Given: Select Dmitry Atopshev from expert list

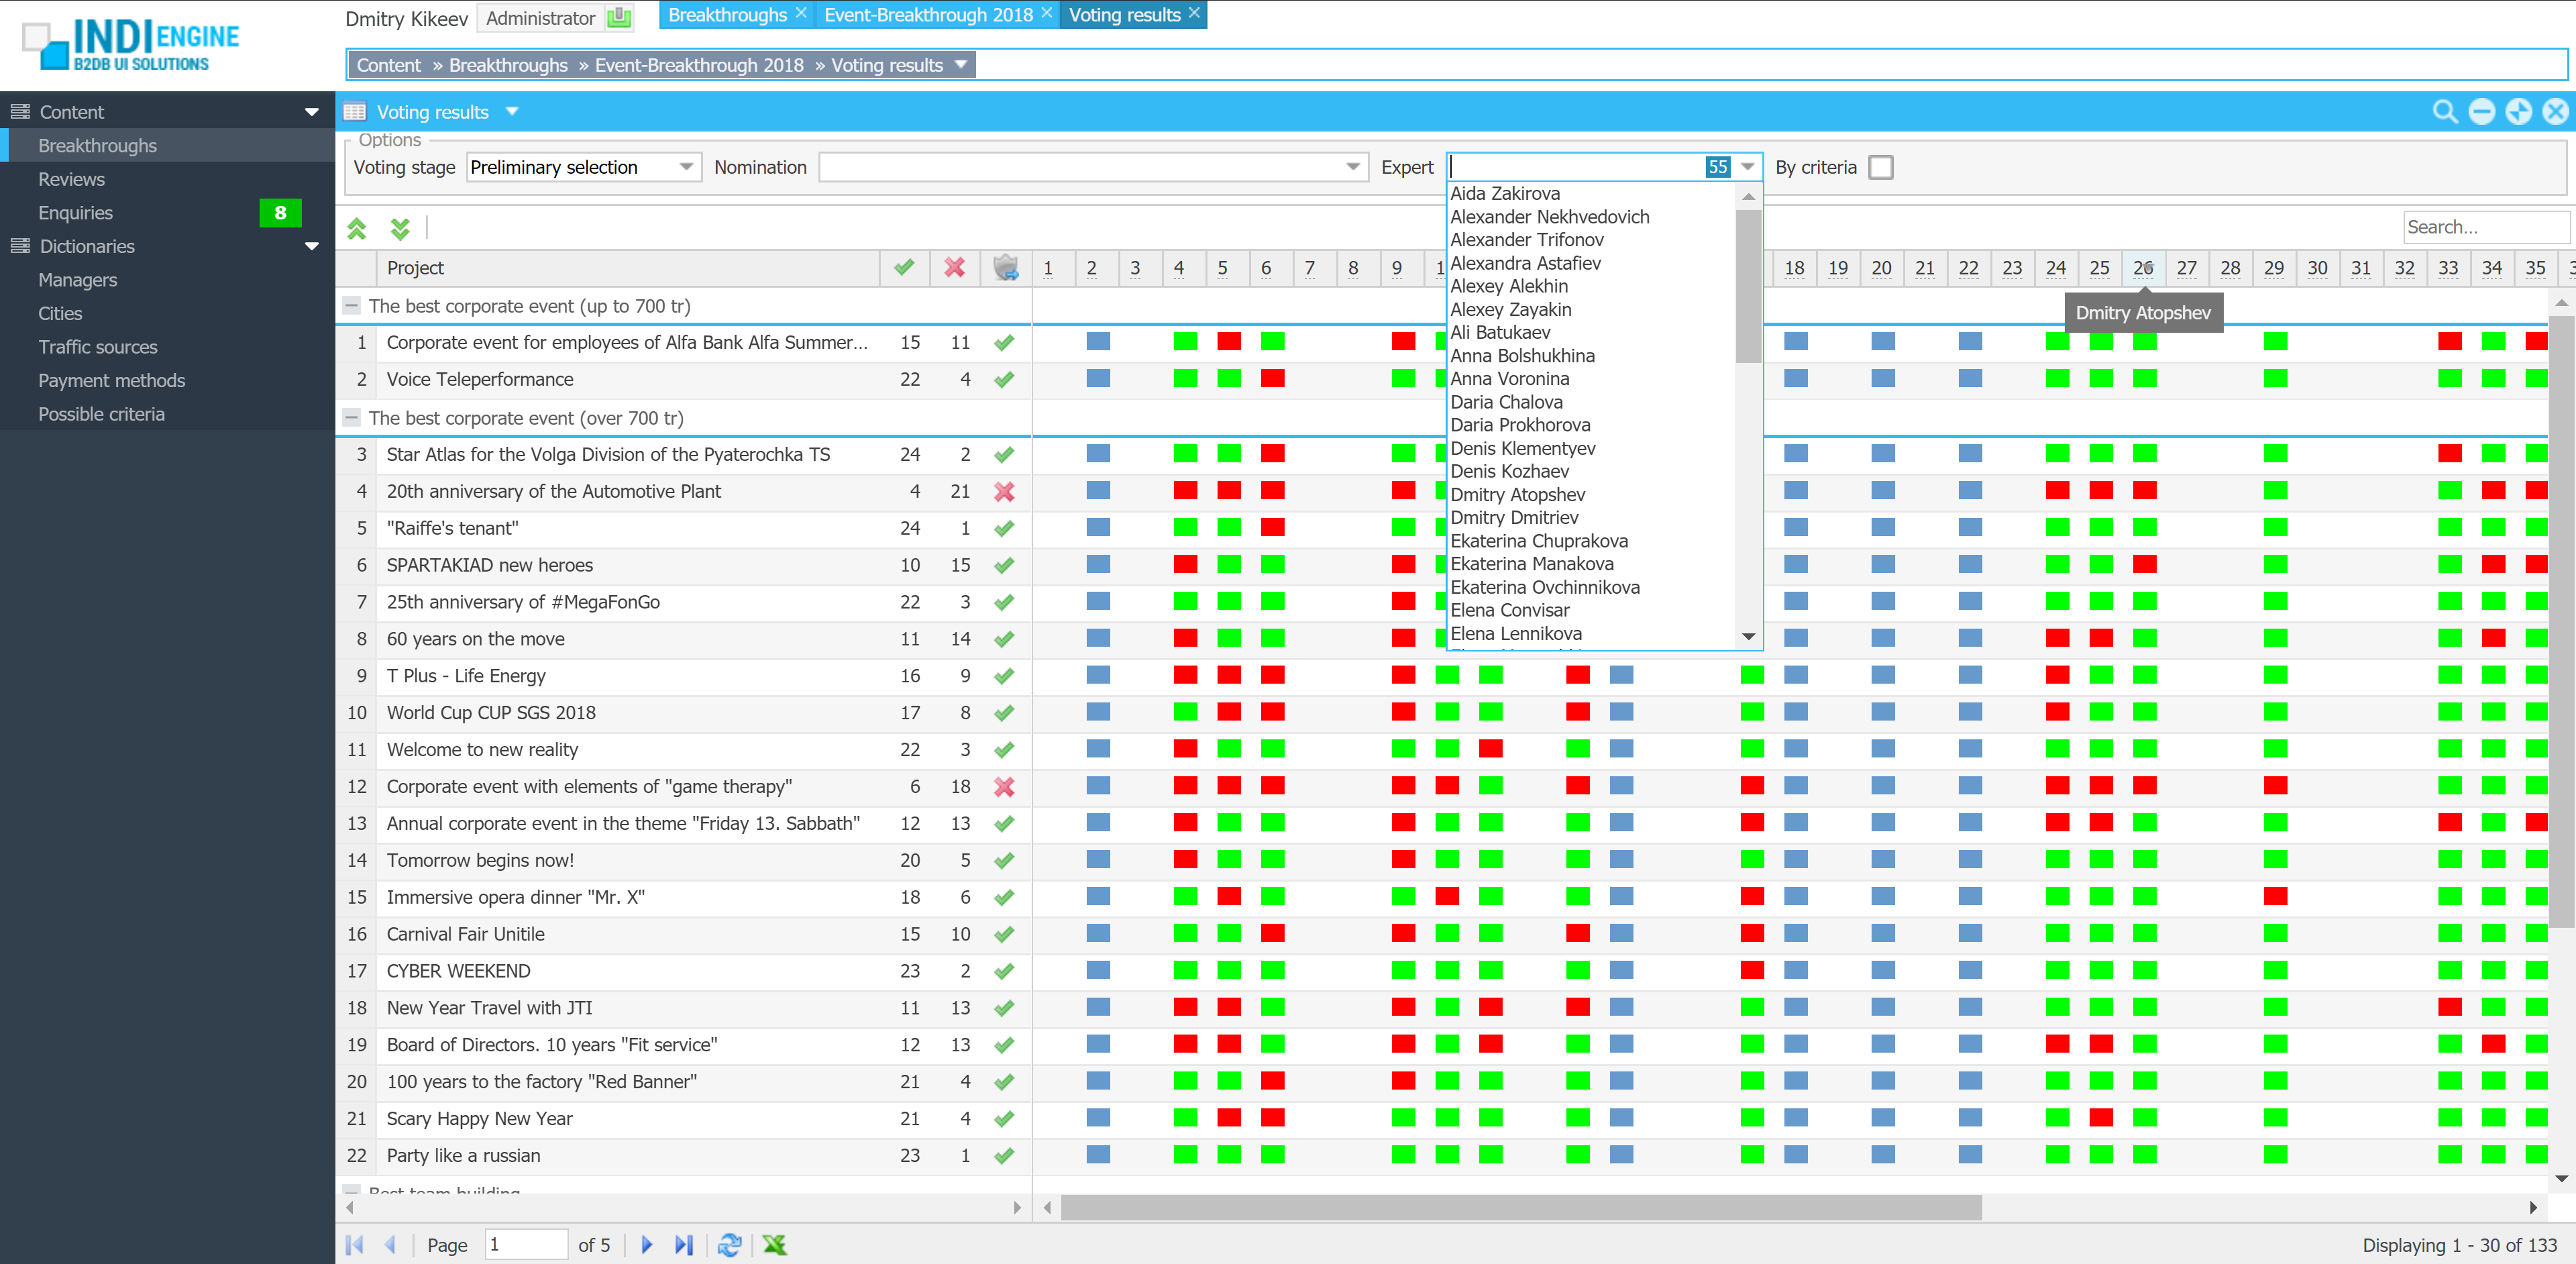Looking at the screenshot, I should click(1517, 494).
